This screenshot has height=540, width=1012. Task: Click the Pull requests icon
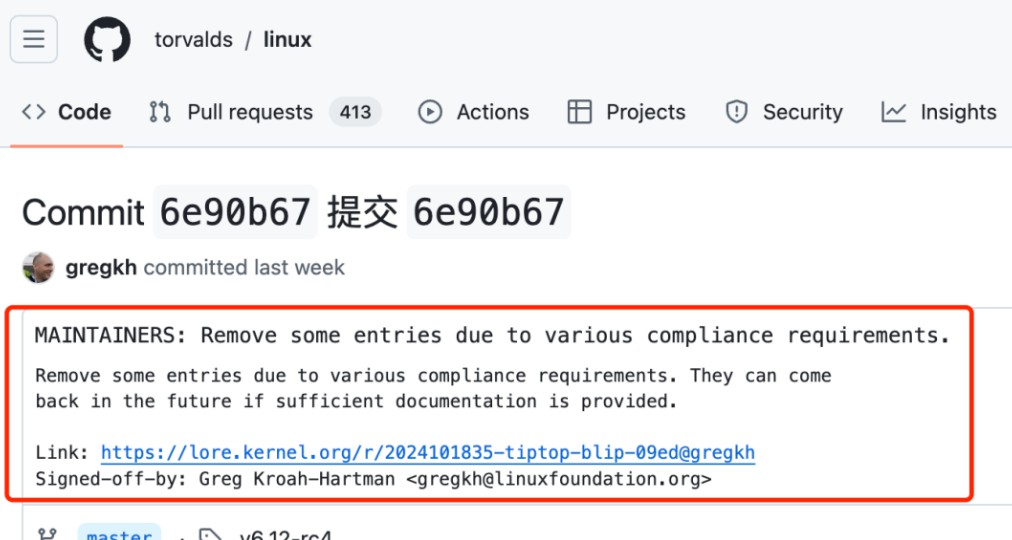click(160, 112)
